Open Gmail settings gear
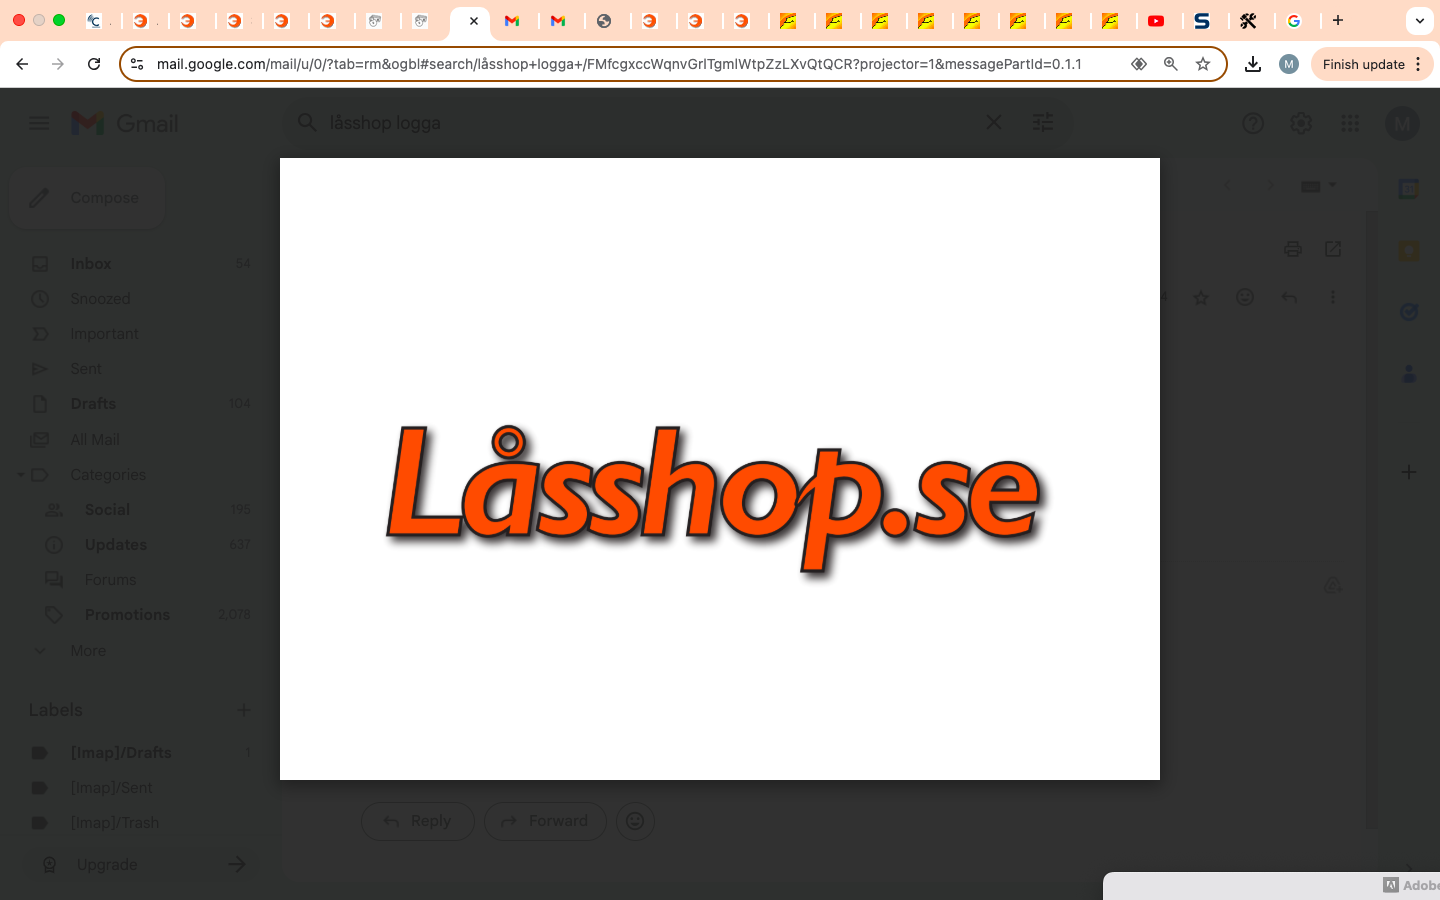This screenshot has height=900, width=1440. [x=1301, y=123]
